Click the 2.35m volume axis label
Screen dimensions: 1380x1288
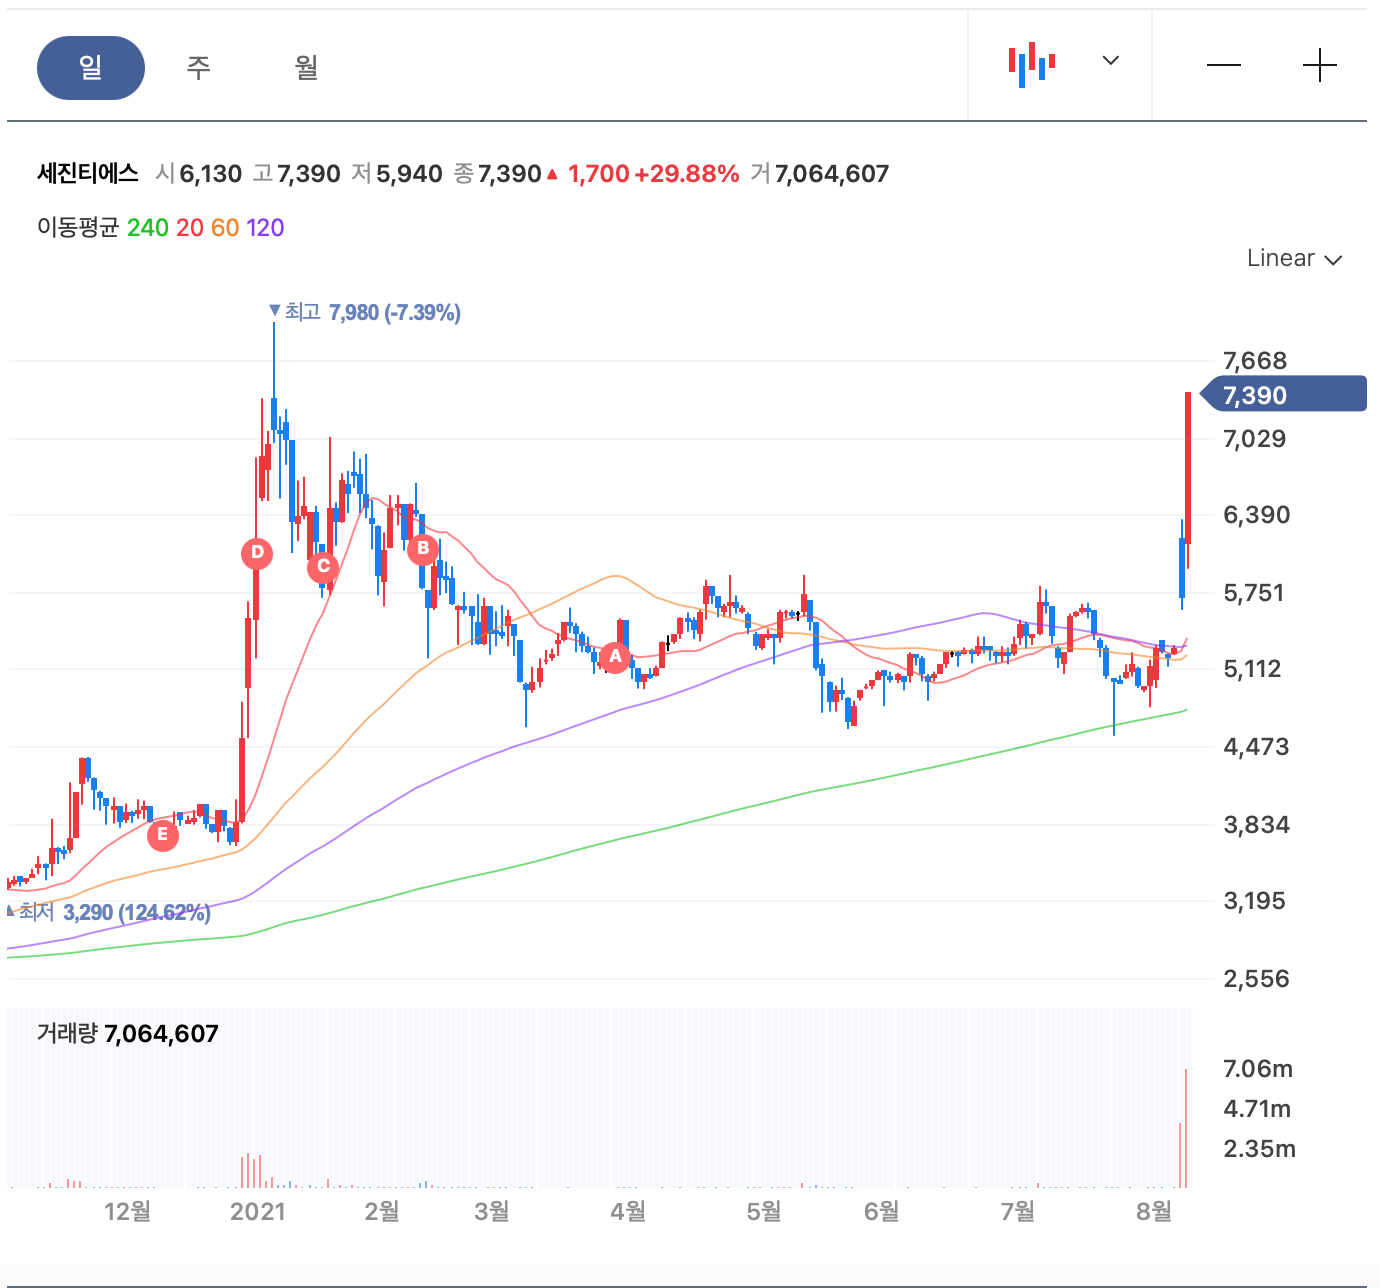click(x=1259, y=1149)
